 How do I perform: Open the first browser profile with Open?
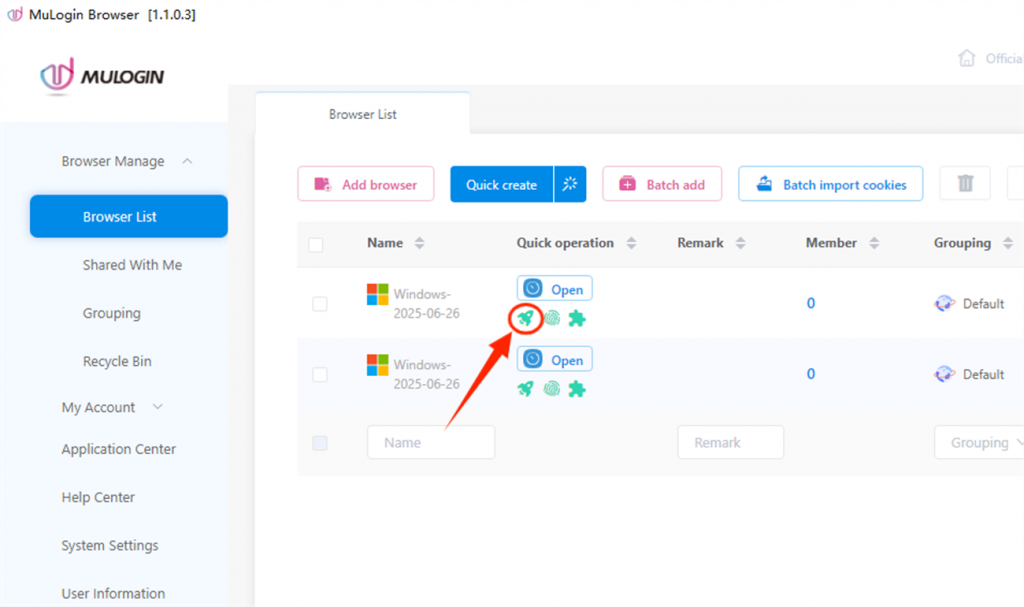(554, 289)
